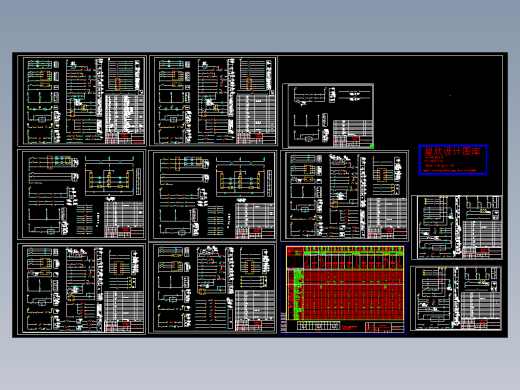Select the middle-row third schematic sheet

click(345, 196)
